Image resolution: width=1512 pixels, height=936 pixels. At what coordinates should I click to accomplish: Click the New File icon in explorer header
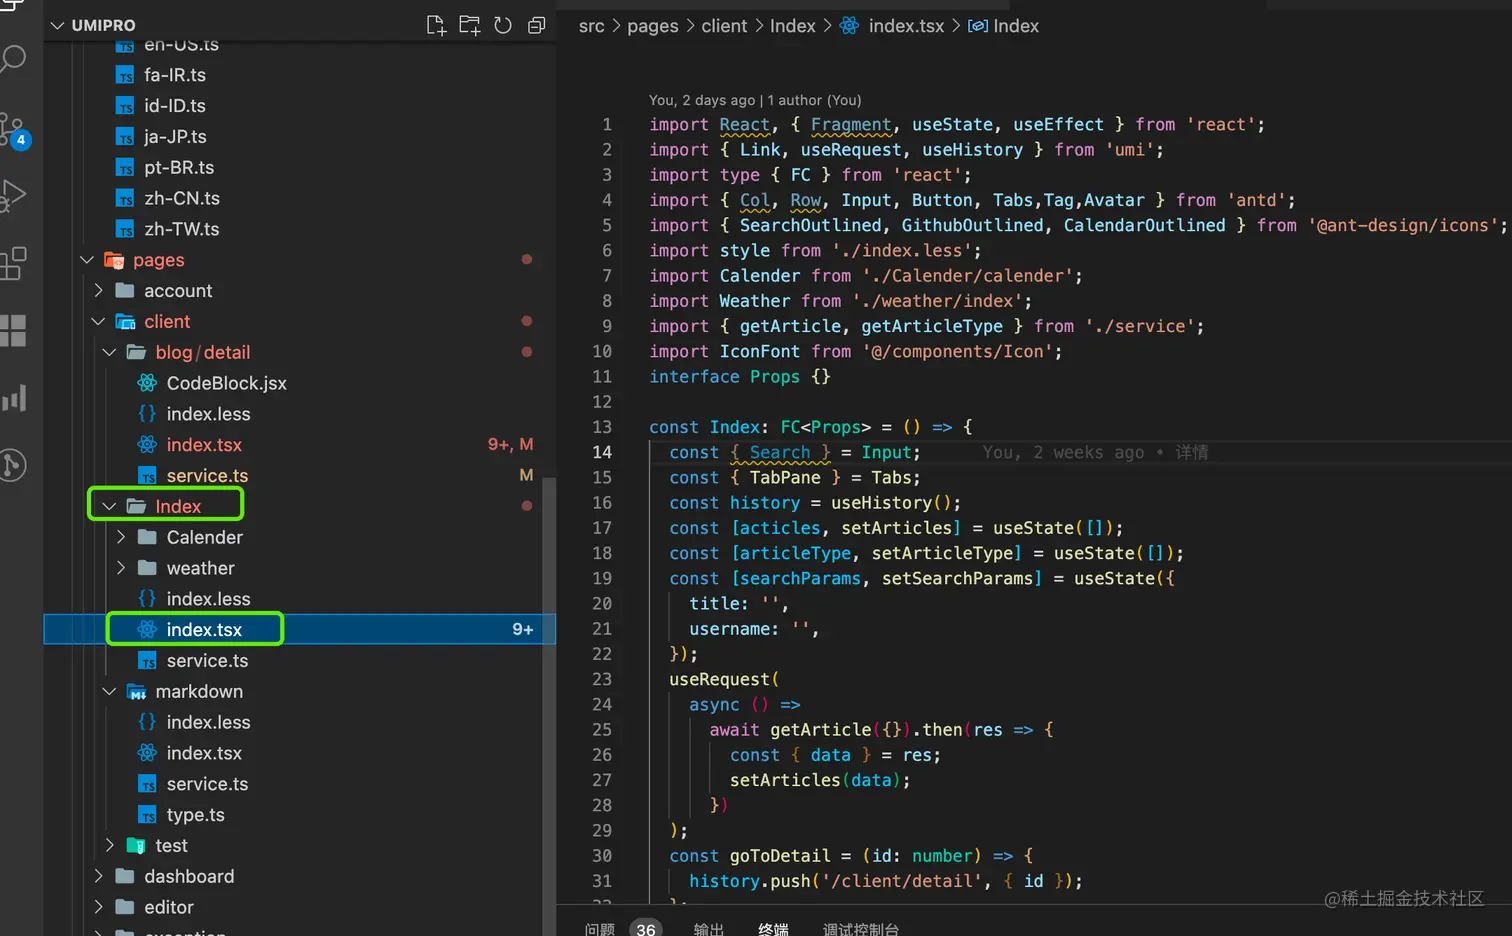point(436,26)
